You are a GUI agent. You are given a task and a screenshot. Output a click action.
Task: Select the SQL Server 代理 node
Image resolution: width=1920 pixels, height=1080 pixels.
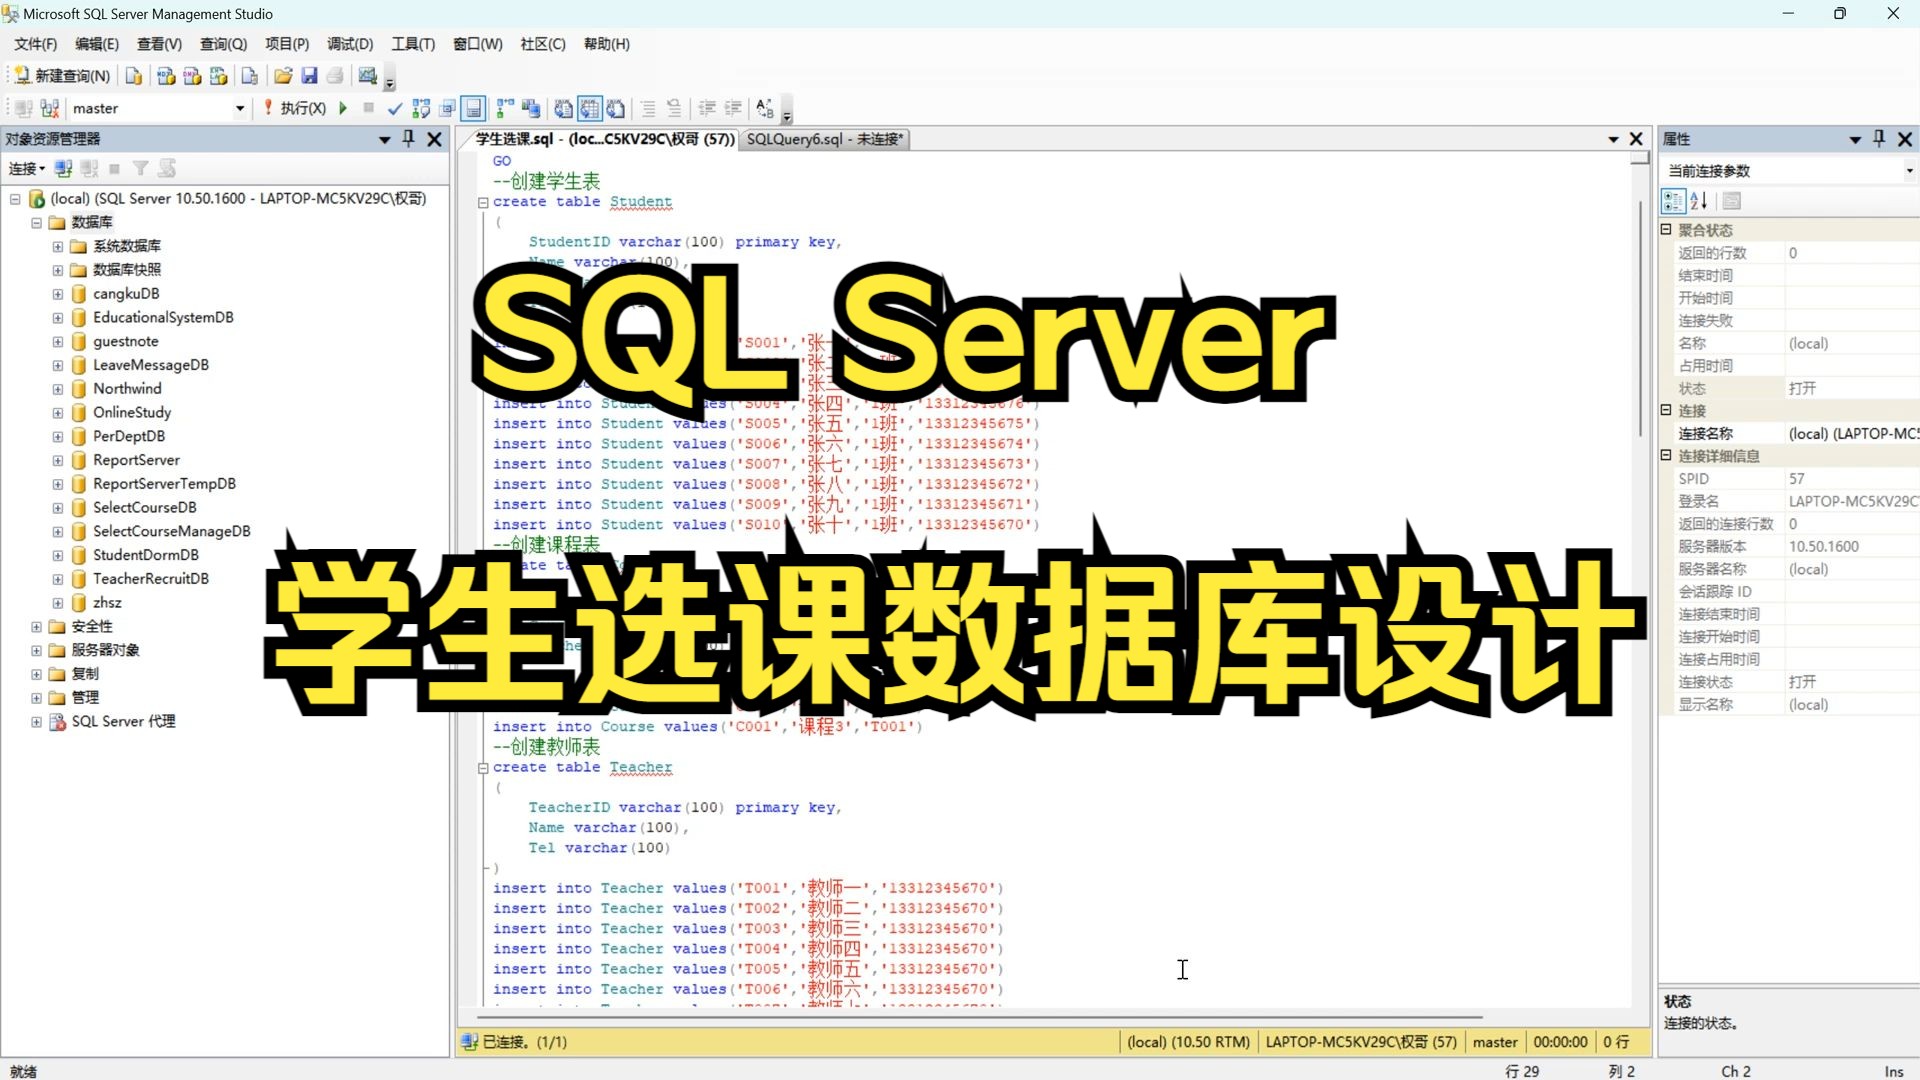click(x=123, y=722)
